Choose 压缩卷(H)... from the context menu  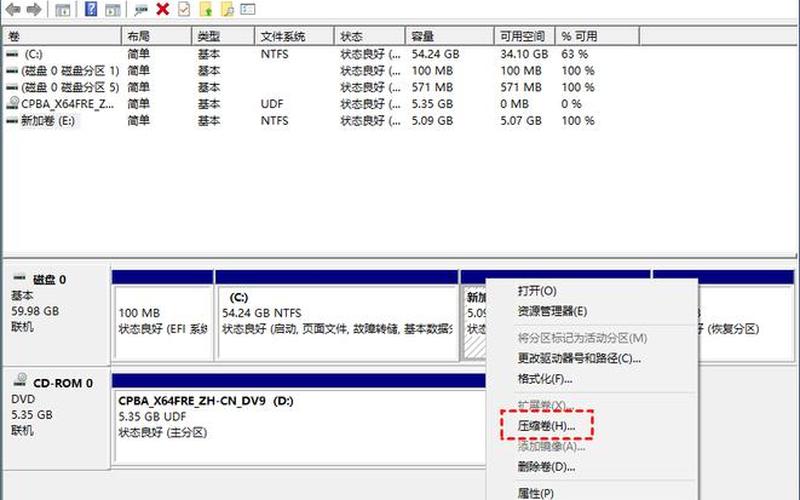point(546,426)
